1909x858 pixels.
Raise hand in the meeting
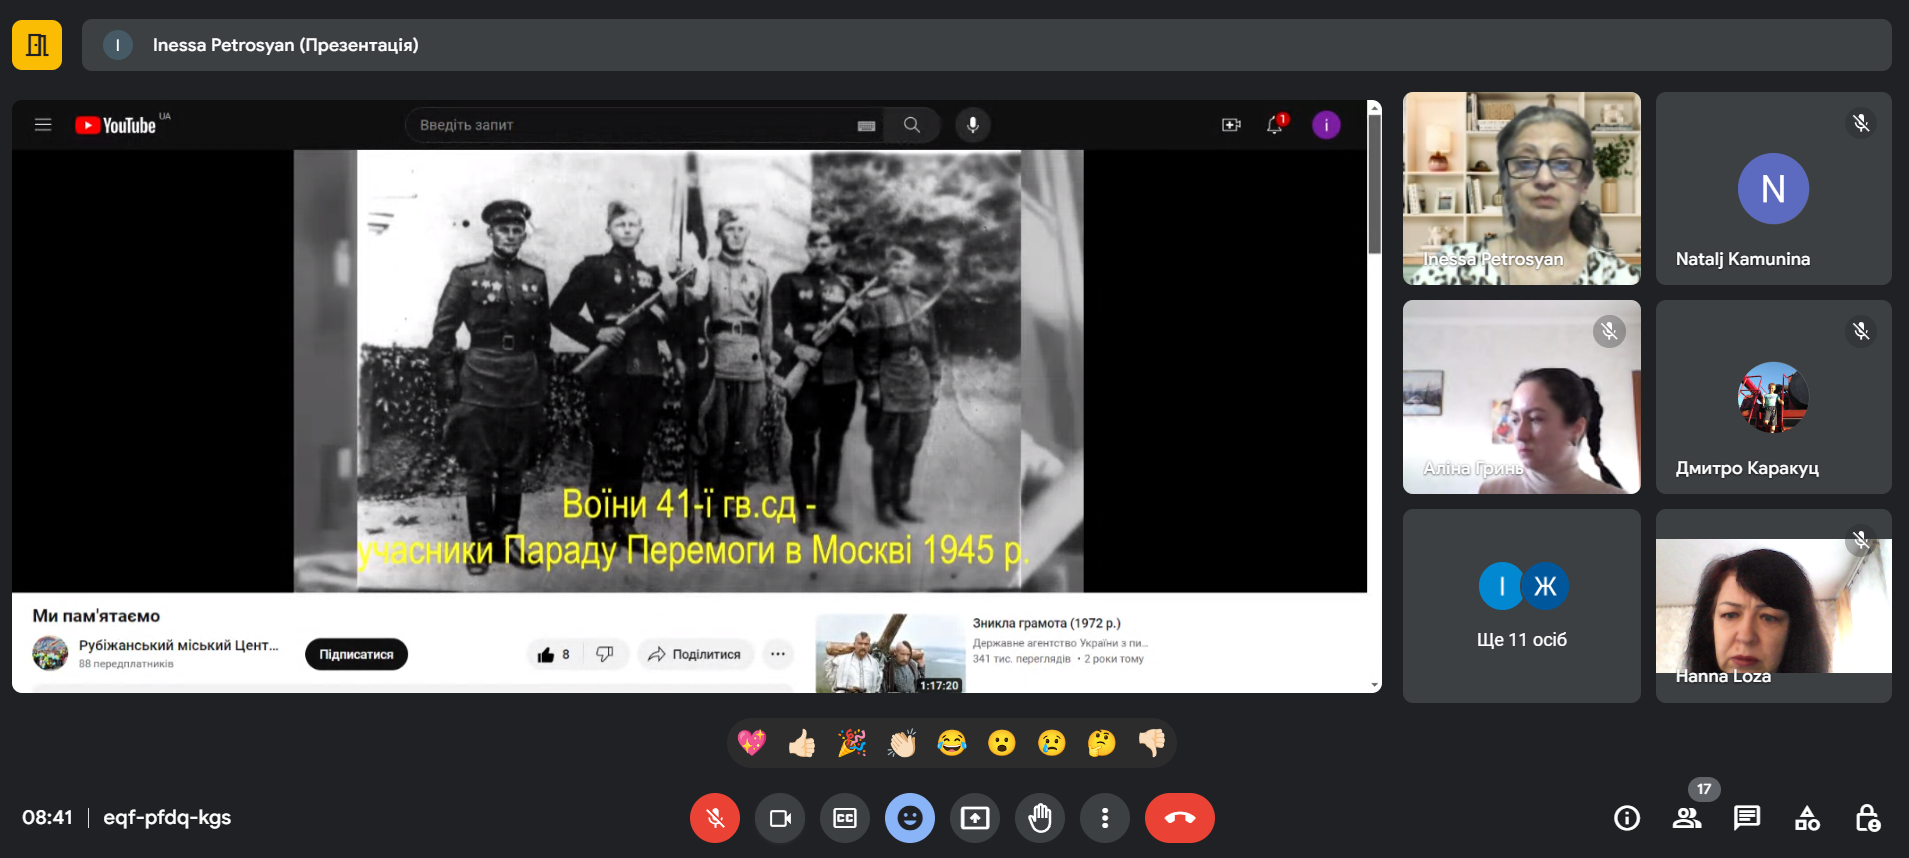click(1040, 818)
